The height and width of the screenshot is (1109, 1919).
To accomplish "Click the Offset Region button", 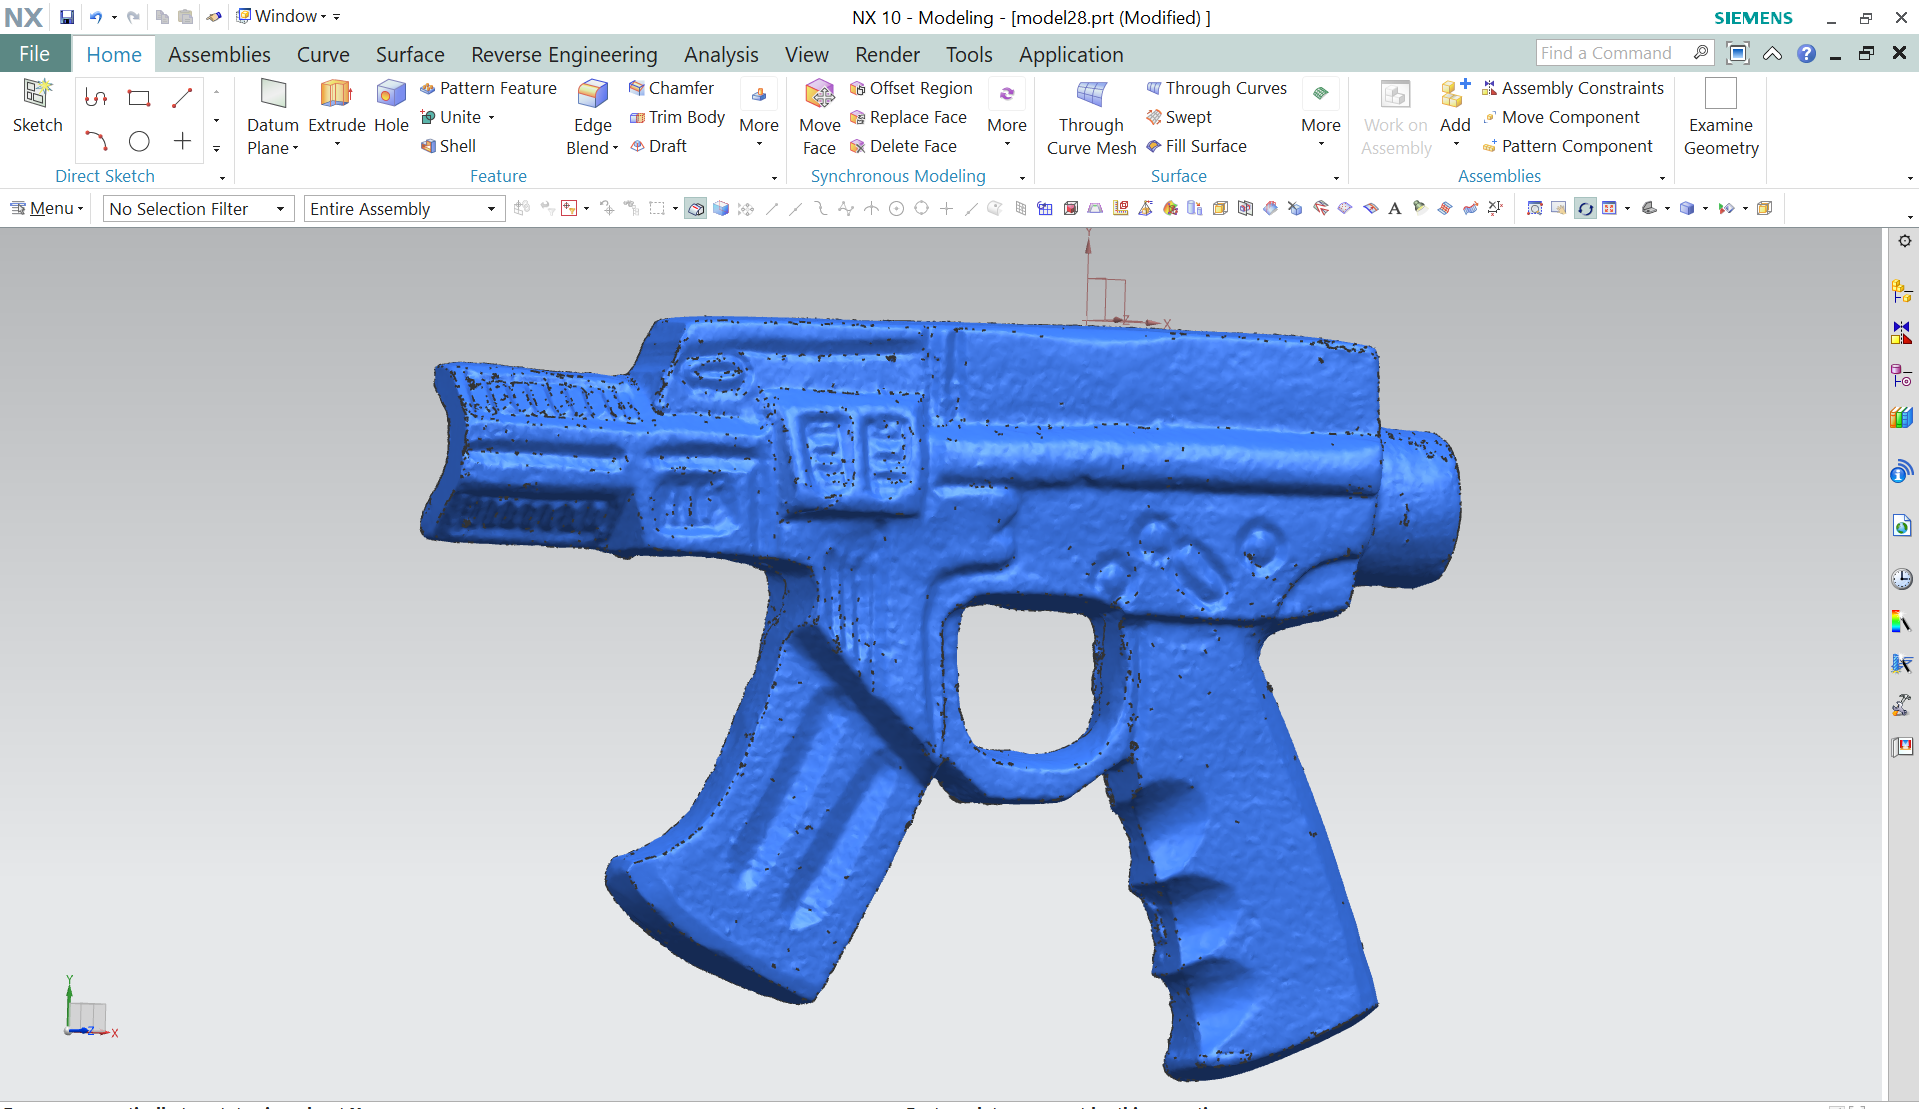I will (x=910, y=88).
